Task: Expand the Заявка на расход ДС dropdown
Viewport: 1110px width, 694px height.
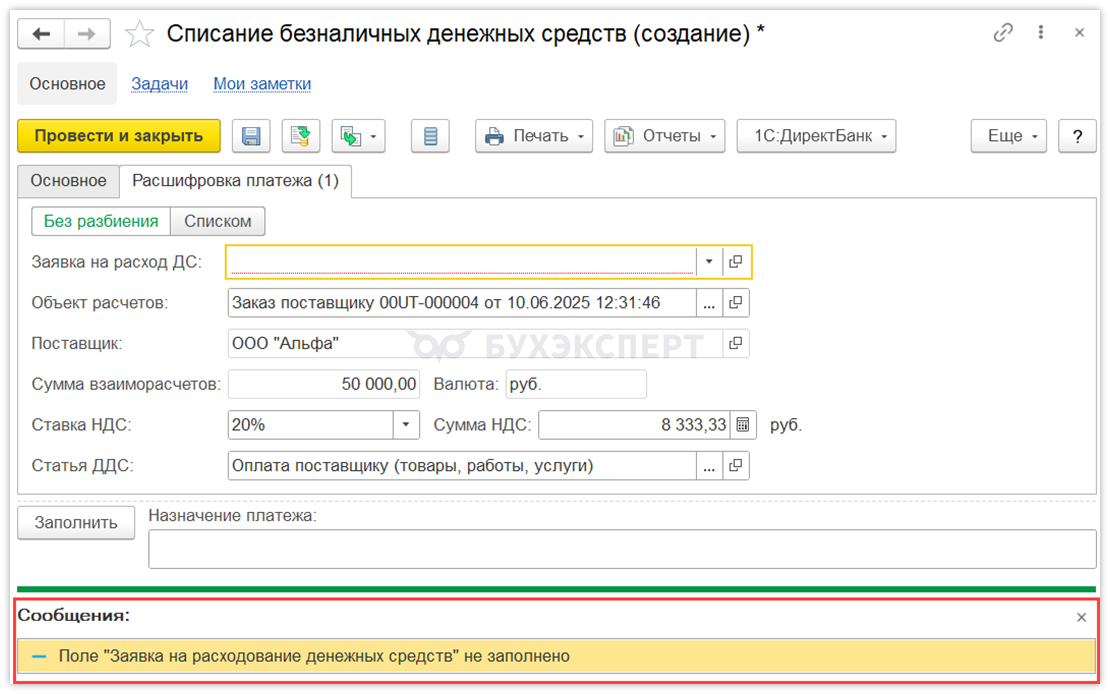Action: 708,262
